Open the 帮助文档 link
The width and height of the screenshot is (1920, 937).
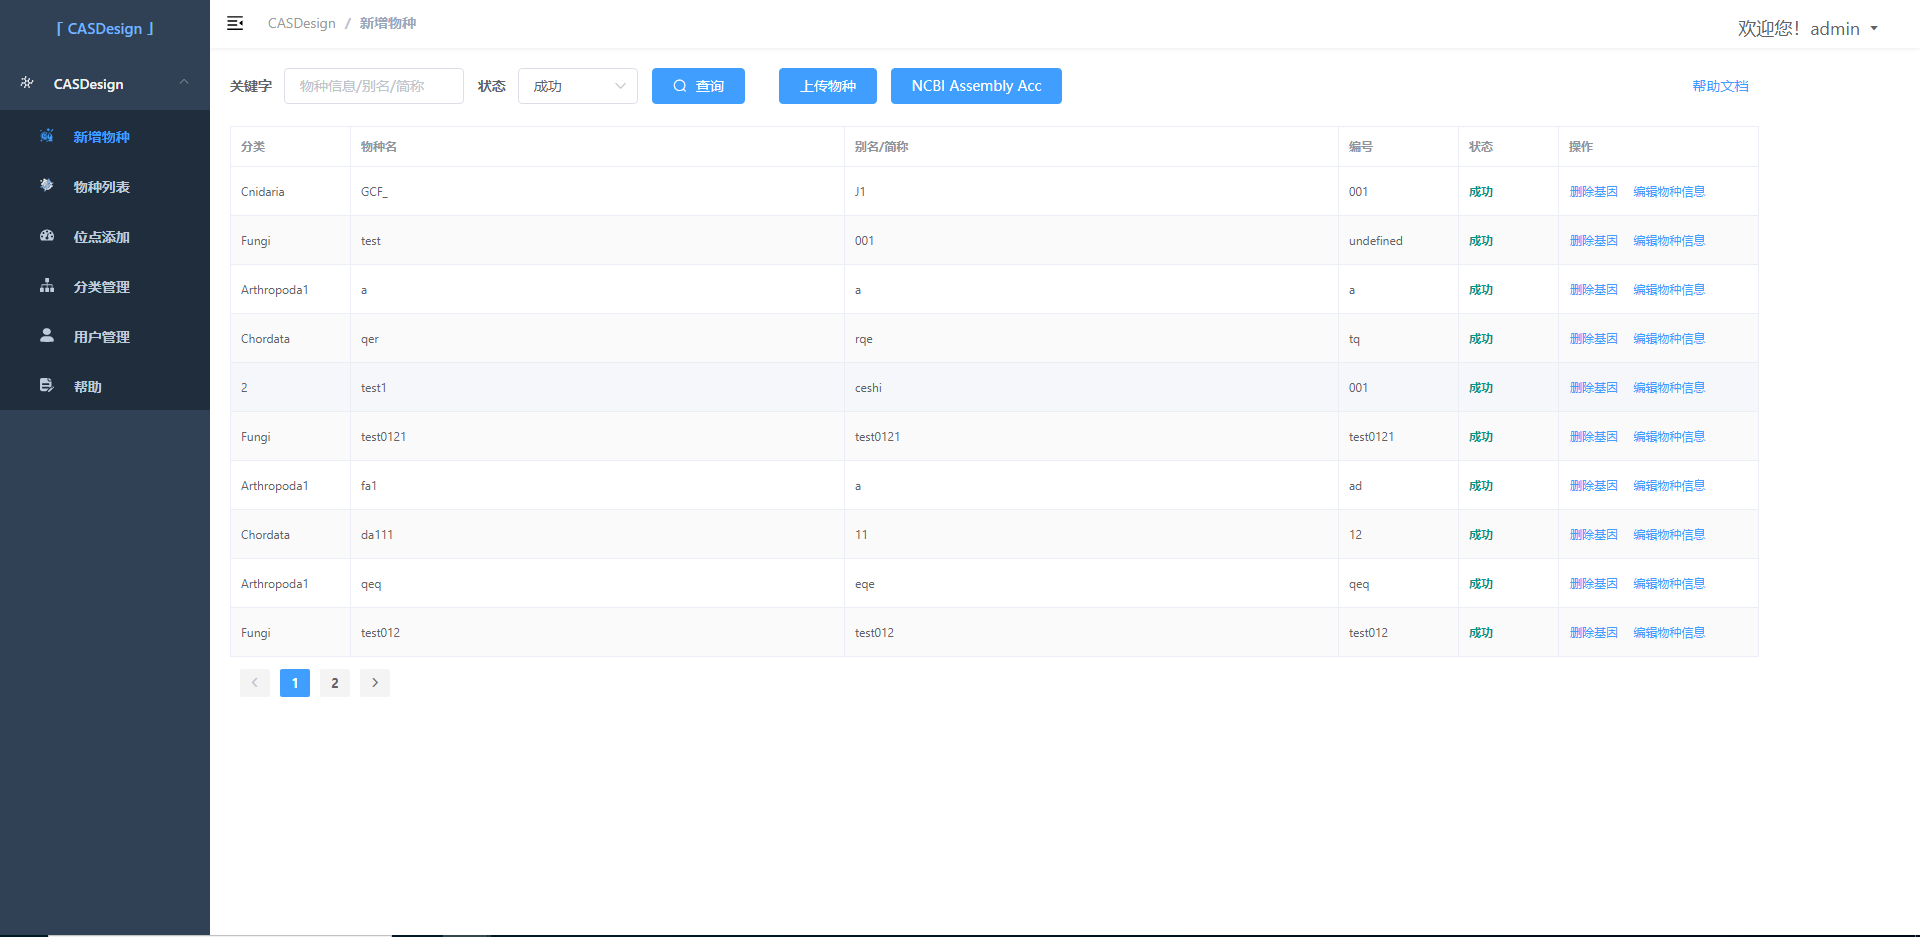[1720, 86]
